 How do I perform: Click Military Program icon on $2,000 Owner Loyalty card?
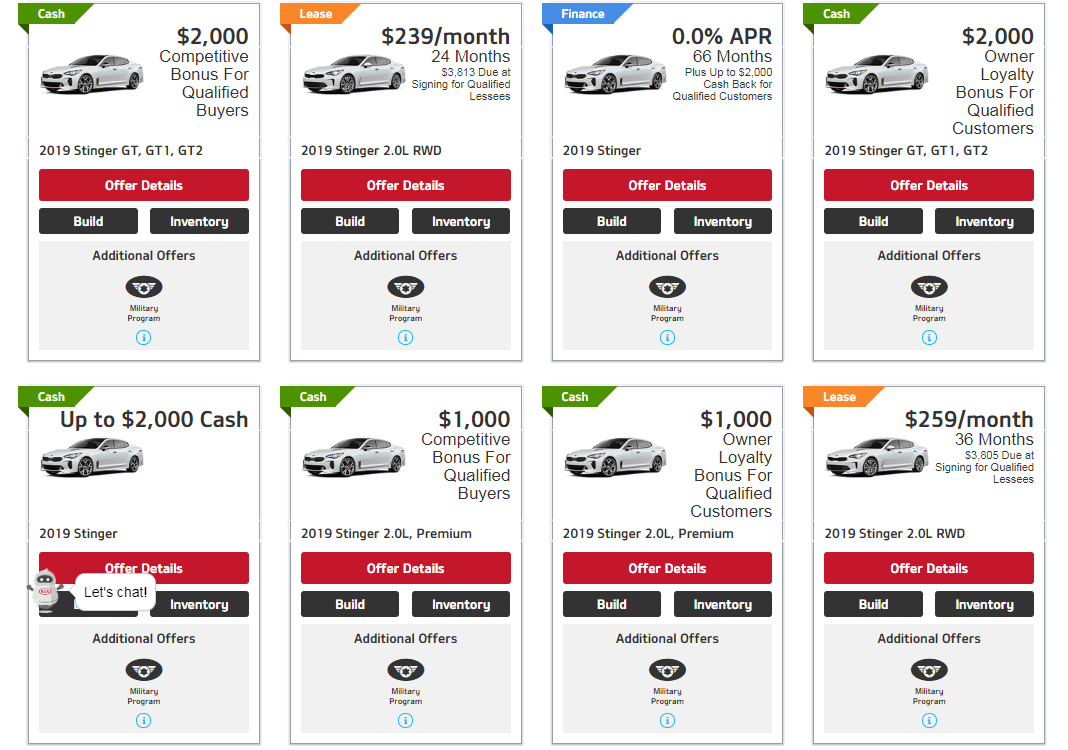pos(929,288)
